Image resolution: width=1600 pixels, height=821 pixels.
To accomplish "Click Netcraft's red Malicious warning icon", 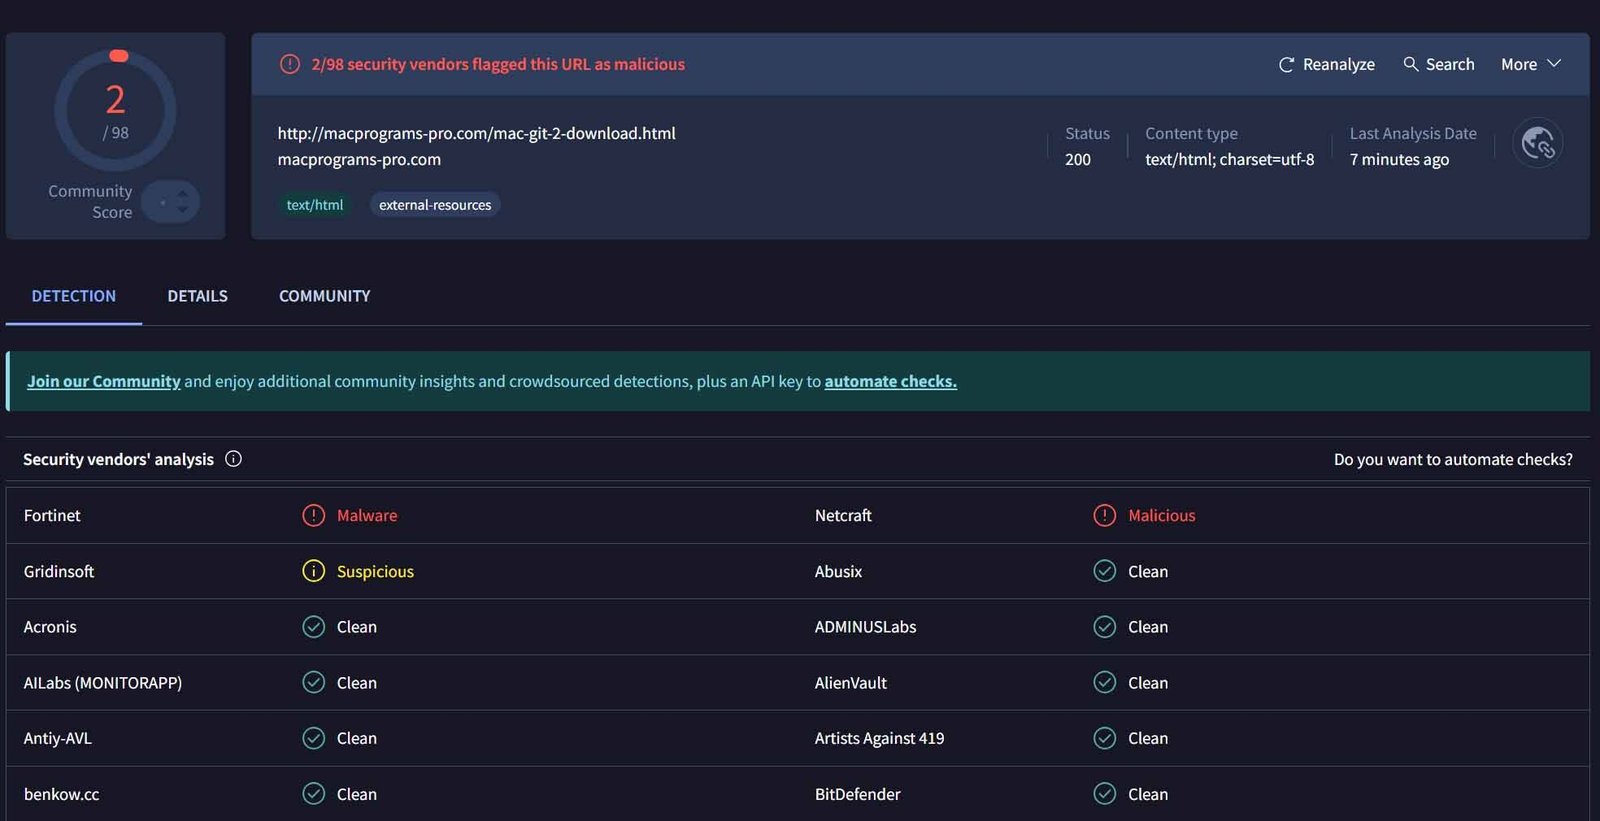I will [x=1104, y=516].
